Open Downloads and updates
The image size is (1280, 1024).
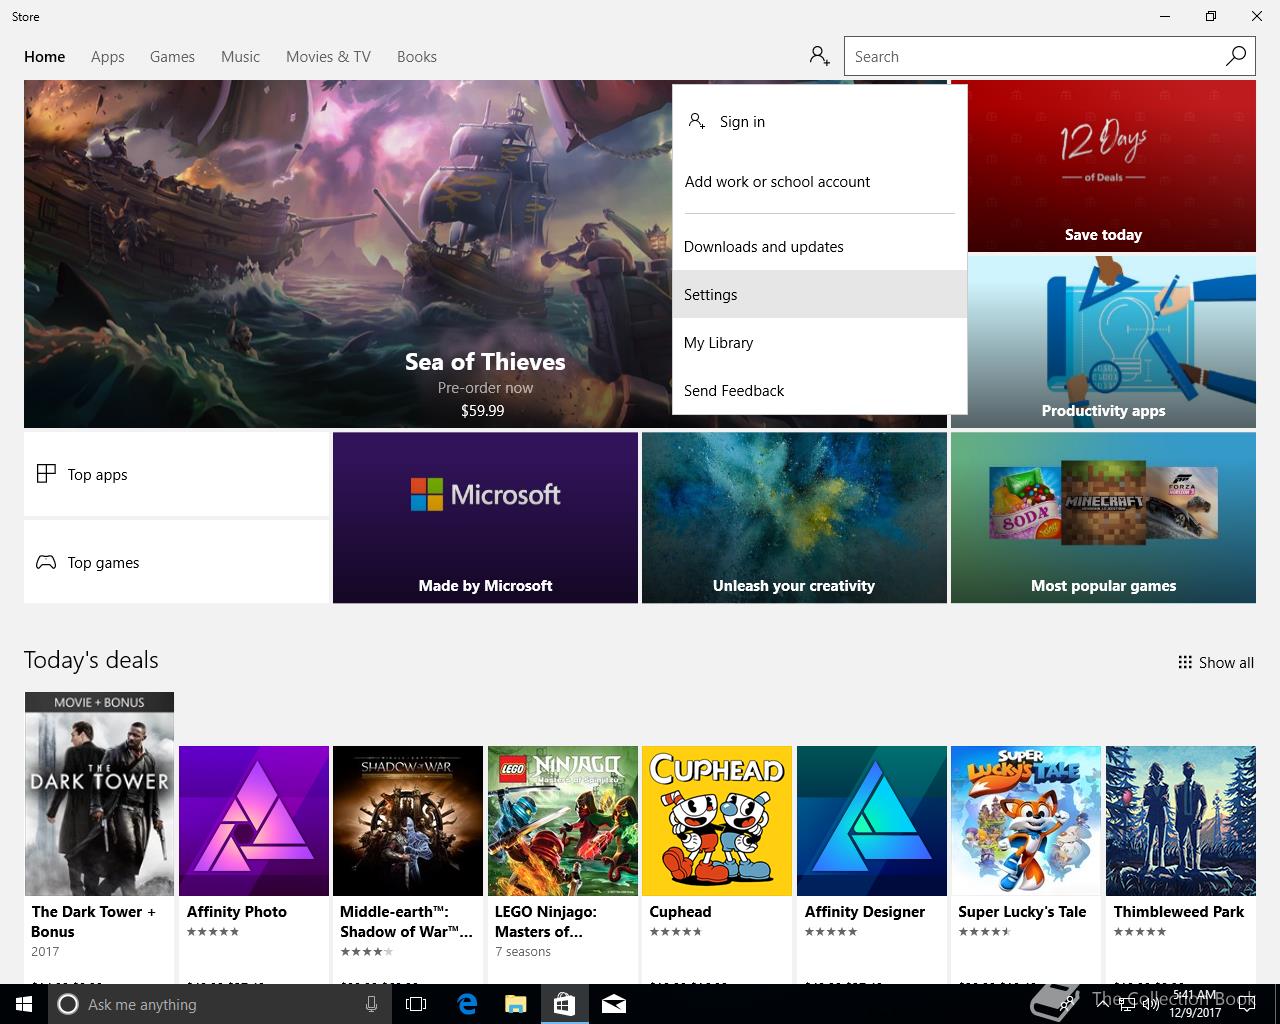819,246
